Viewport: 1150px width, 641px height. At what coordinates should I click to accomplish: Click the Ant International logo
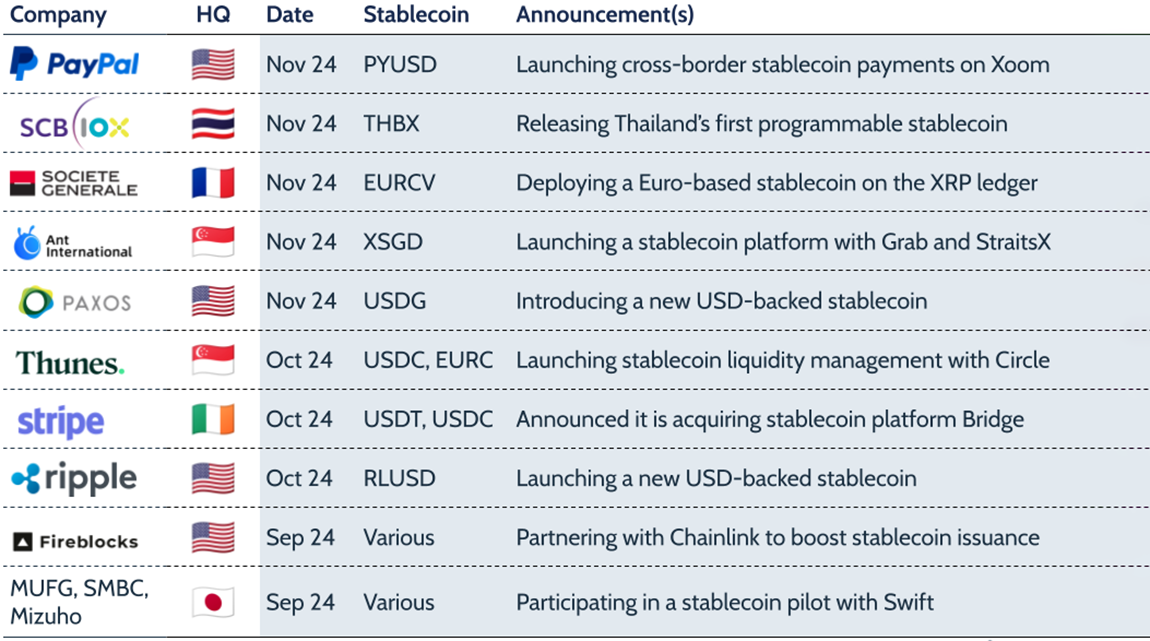[x=73, y=243]
